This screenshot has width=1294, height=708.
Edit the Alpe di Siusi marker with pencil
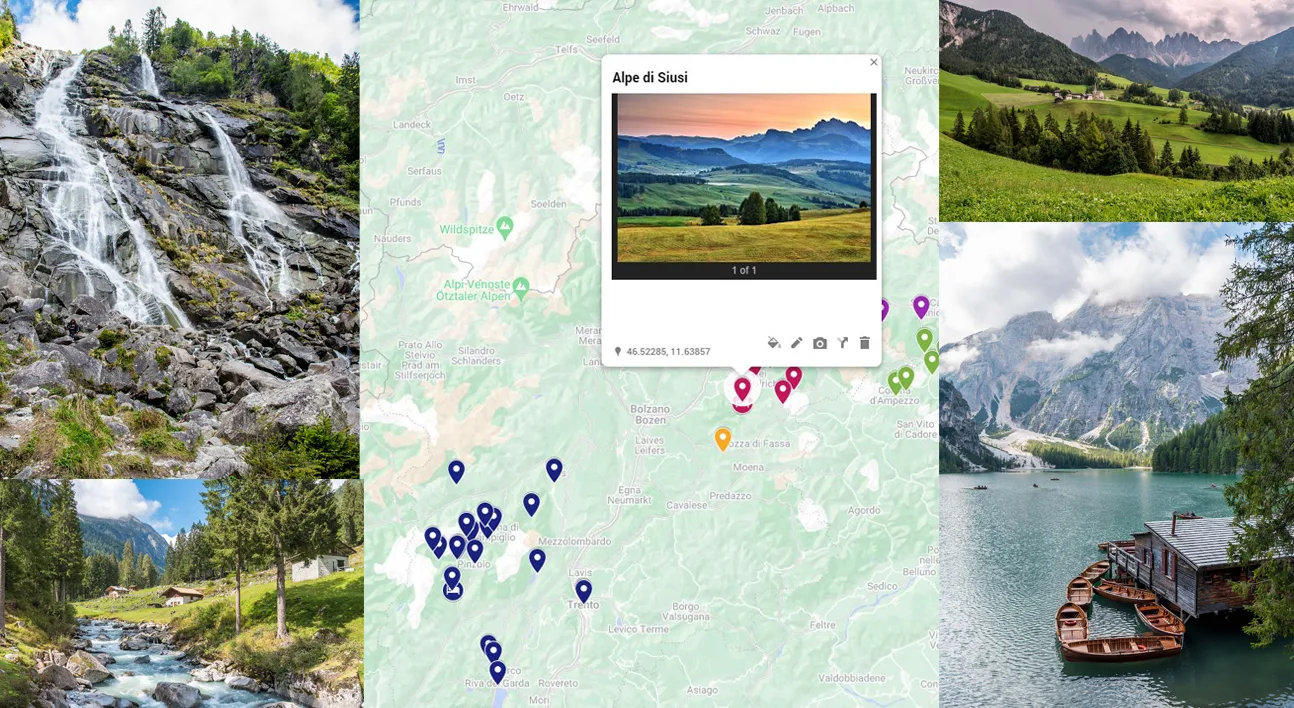[796, 343]
